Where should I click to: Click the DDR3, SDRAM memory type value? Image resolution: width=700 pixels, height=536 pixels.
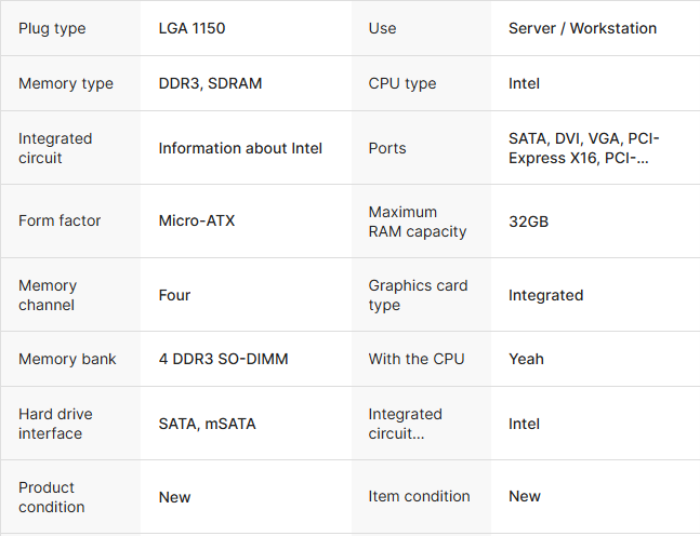pyautogui.click(x=210, y=84)
